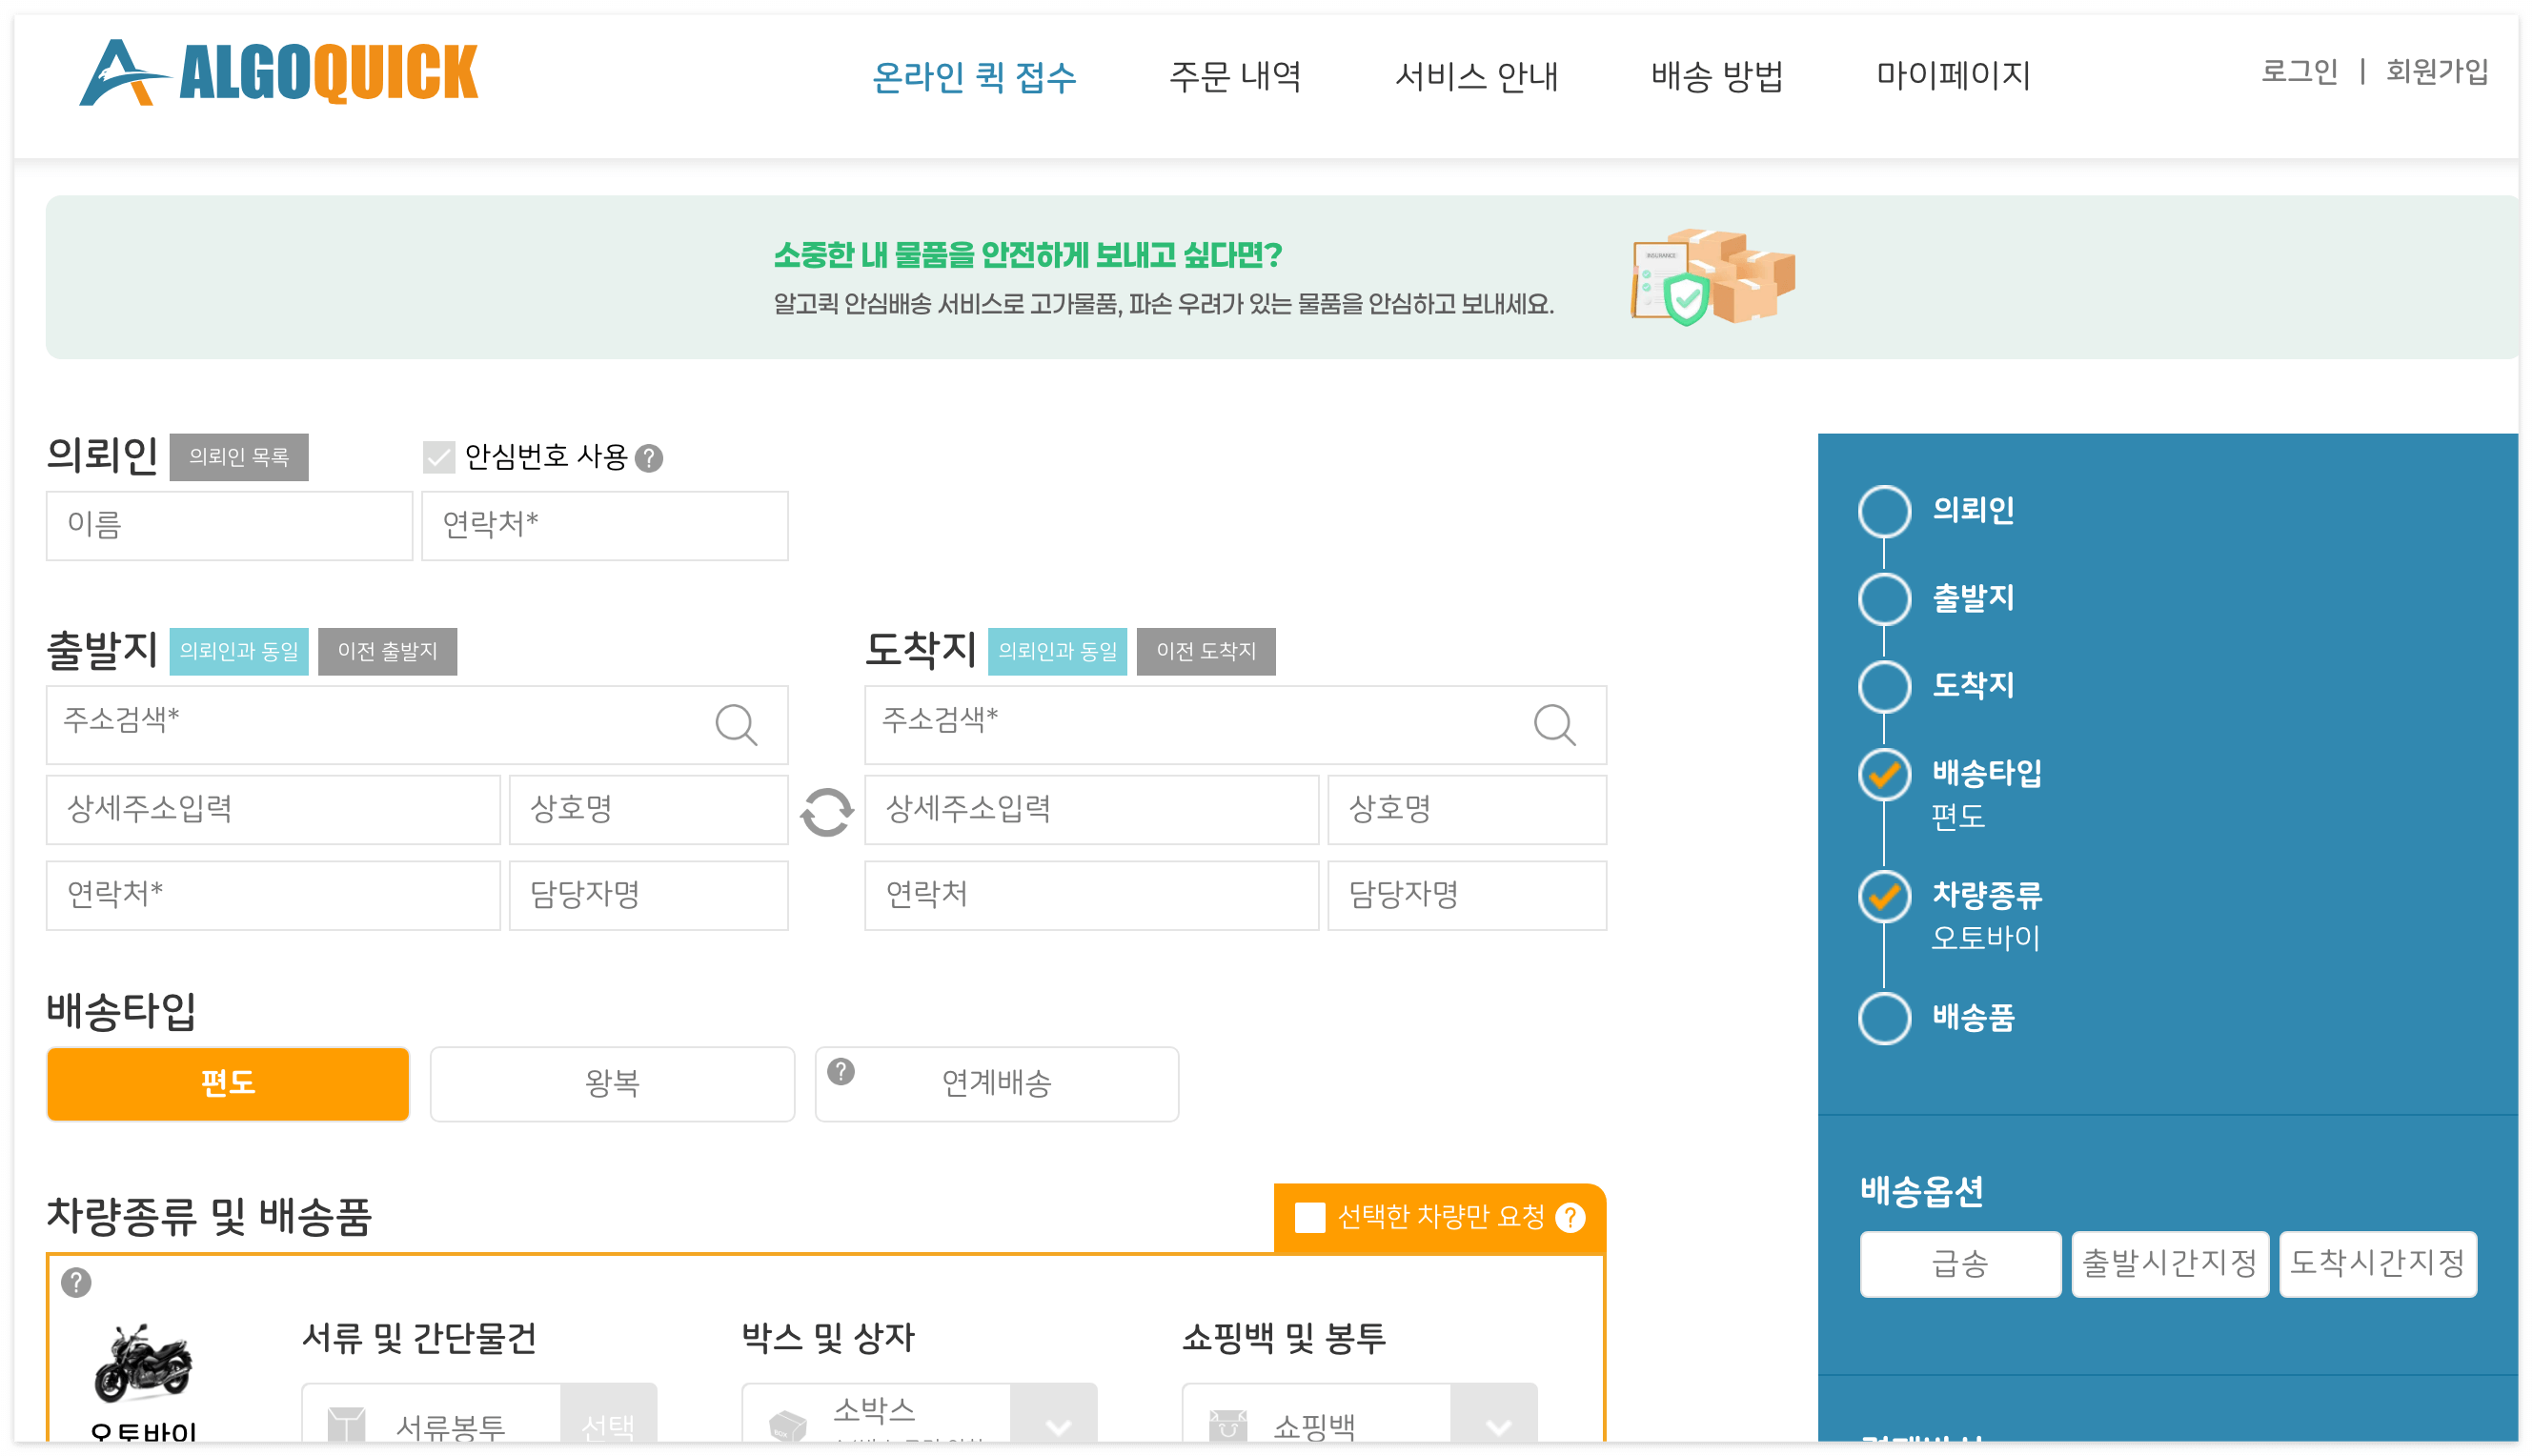2533x1456 pixels.
Task: Click the insured-boxes shield banner image
Action: point(1712,277)
